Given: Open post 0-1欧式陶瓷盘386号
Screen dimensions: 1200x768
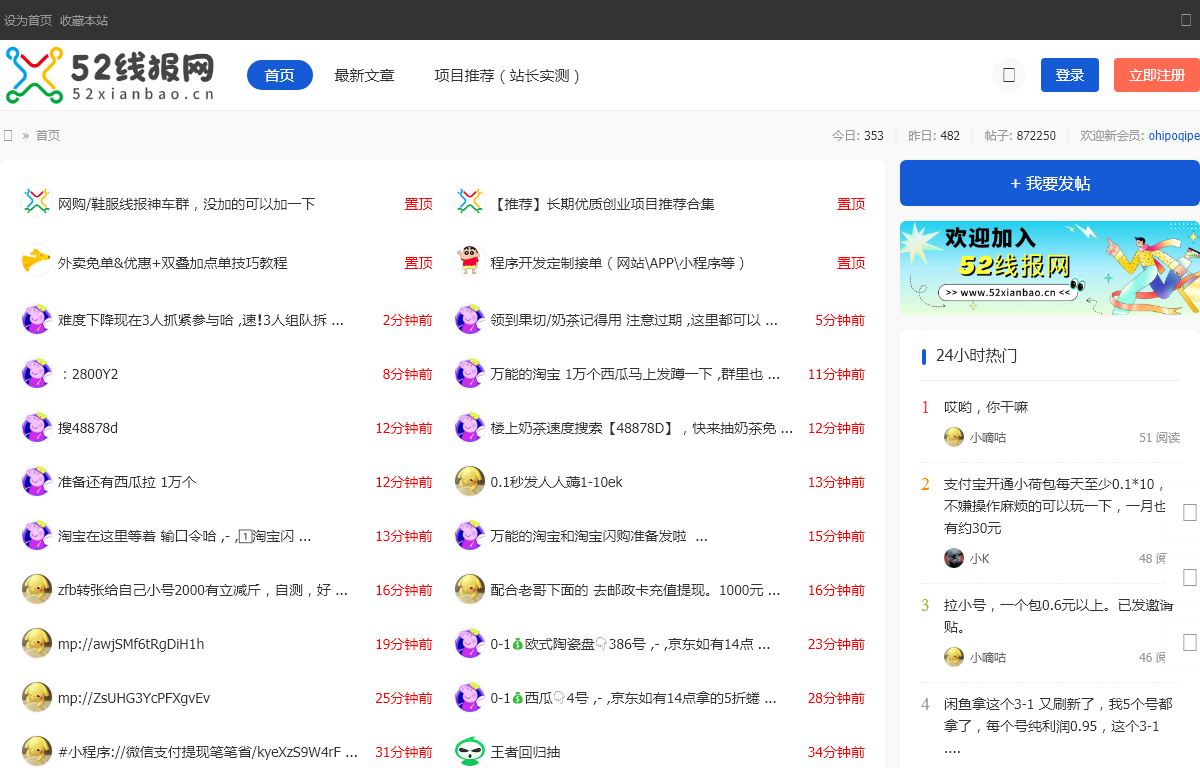Looking at the screenshot, I should (x=631, y=644).
